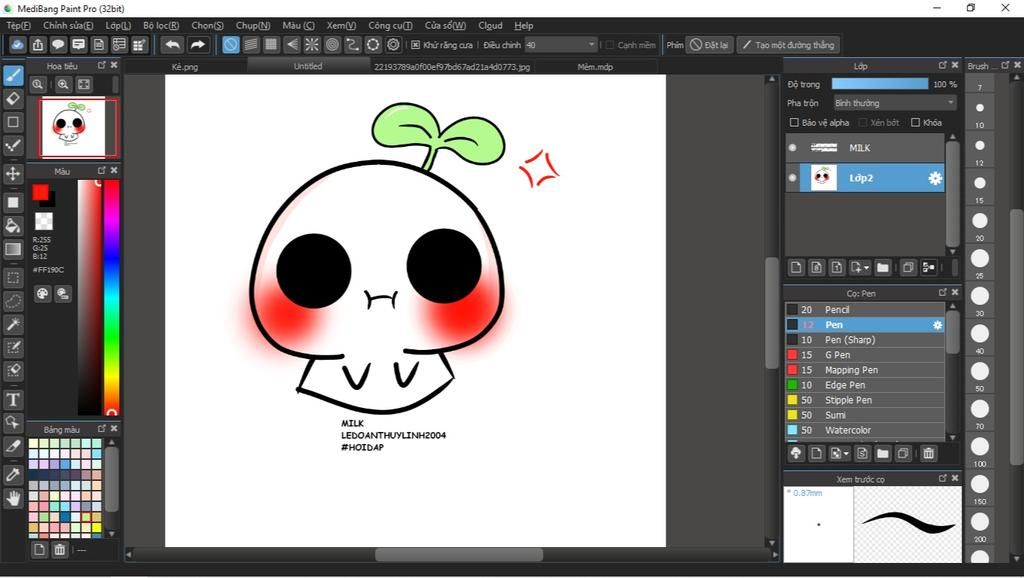Enable the Bảo vệ alpha checkbox
This screenshot has width=1024, height=578.
795,123
